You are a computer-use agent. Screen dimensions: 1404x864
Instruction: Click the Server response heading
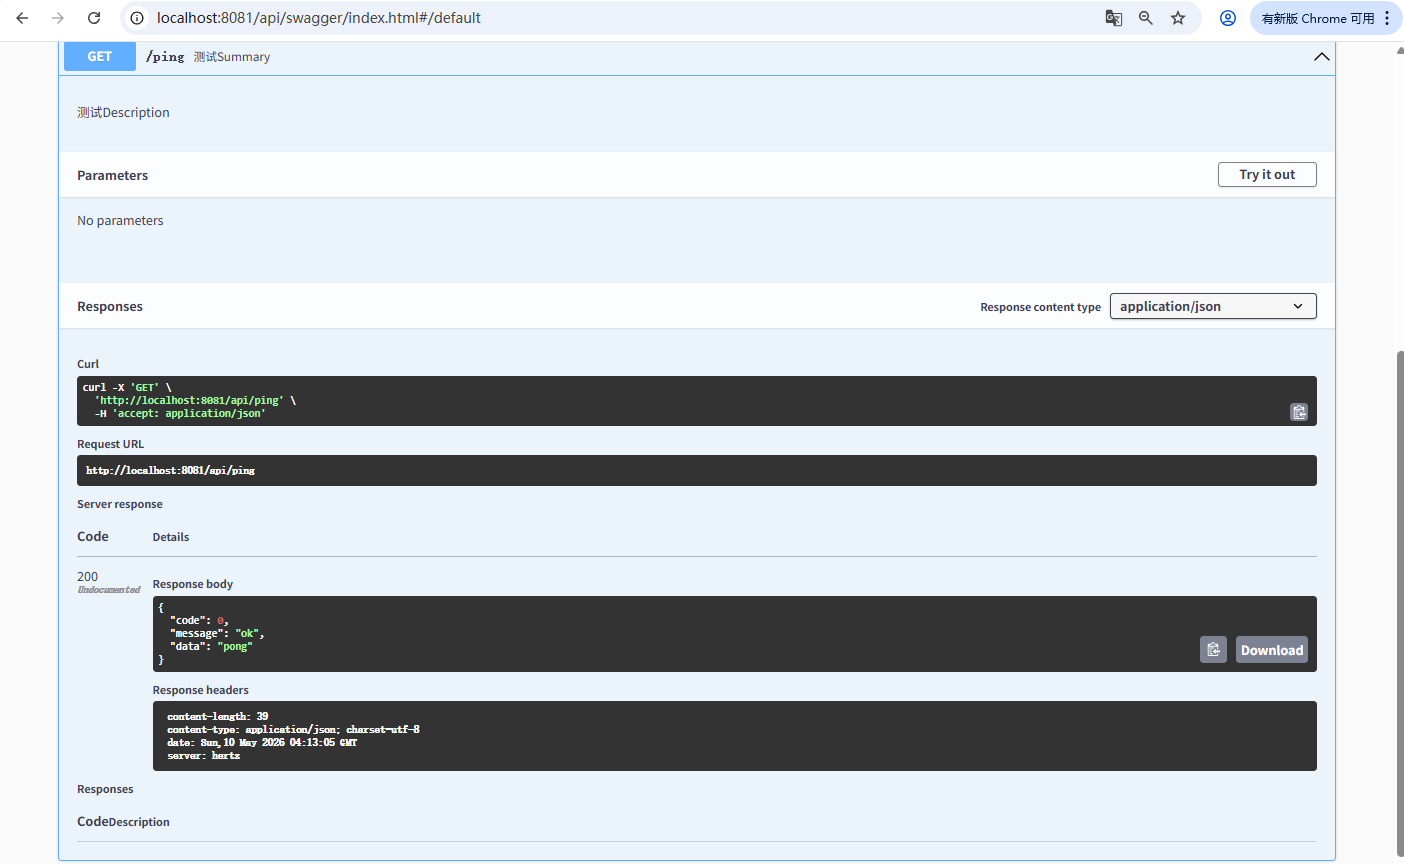(120, 504)
